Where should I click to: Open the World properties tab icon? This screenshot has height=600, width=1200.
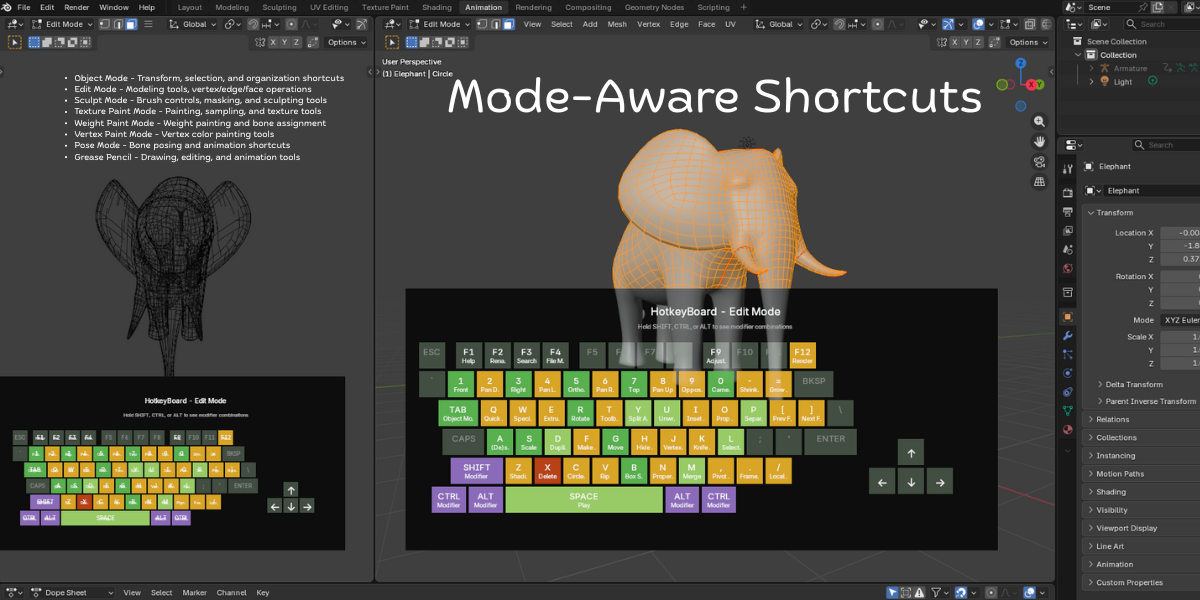tap(1068, 268)
